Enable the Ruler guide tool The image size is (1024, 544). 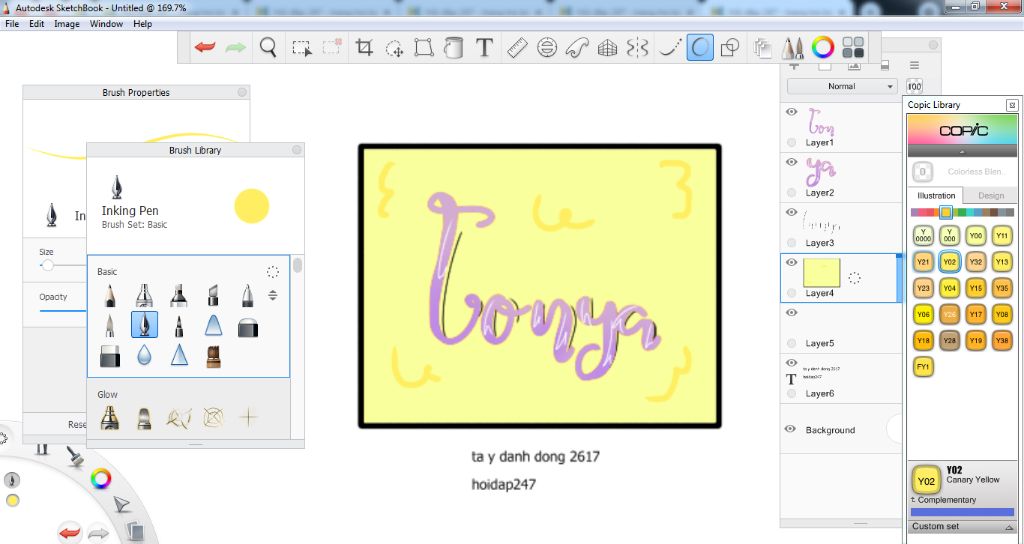point(517,48)
